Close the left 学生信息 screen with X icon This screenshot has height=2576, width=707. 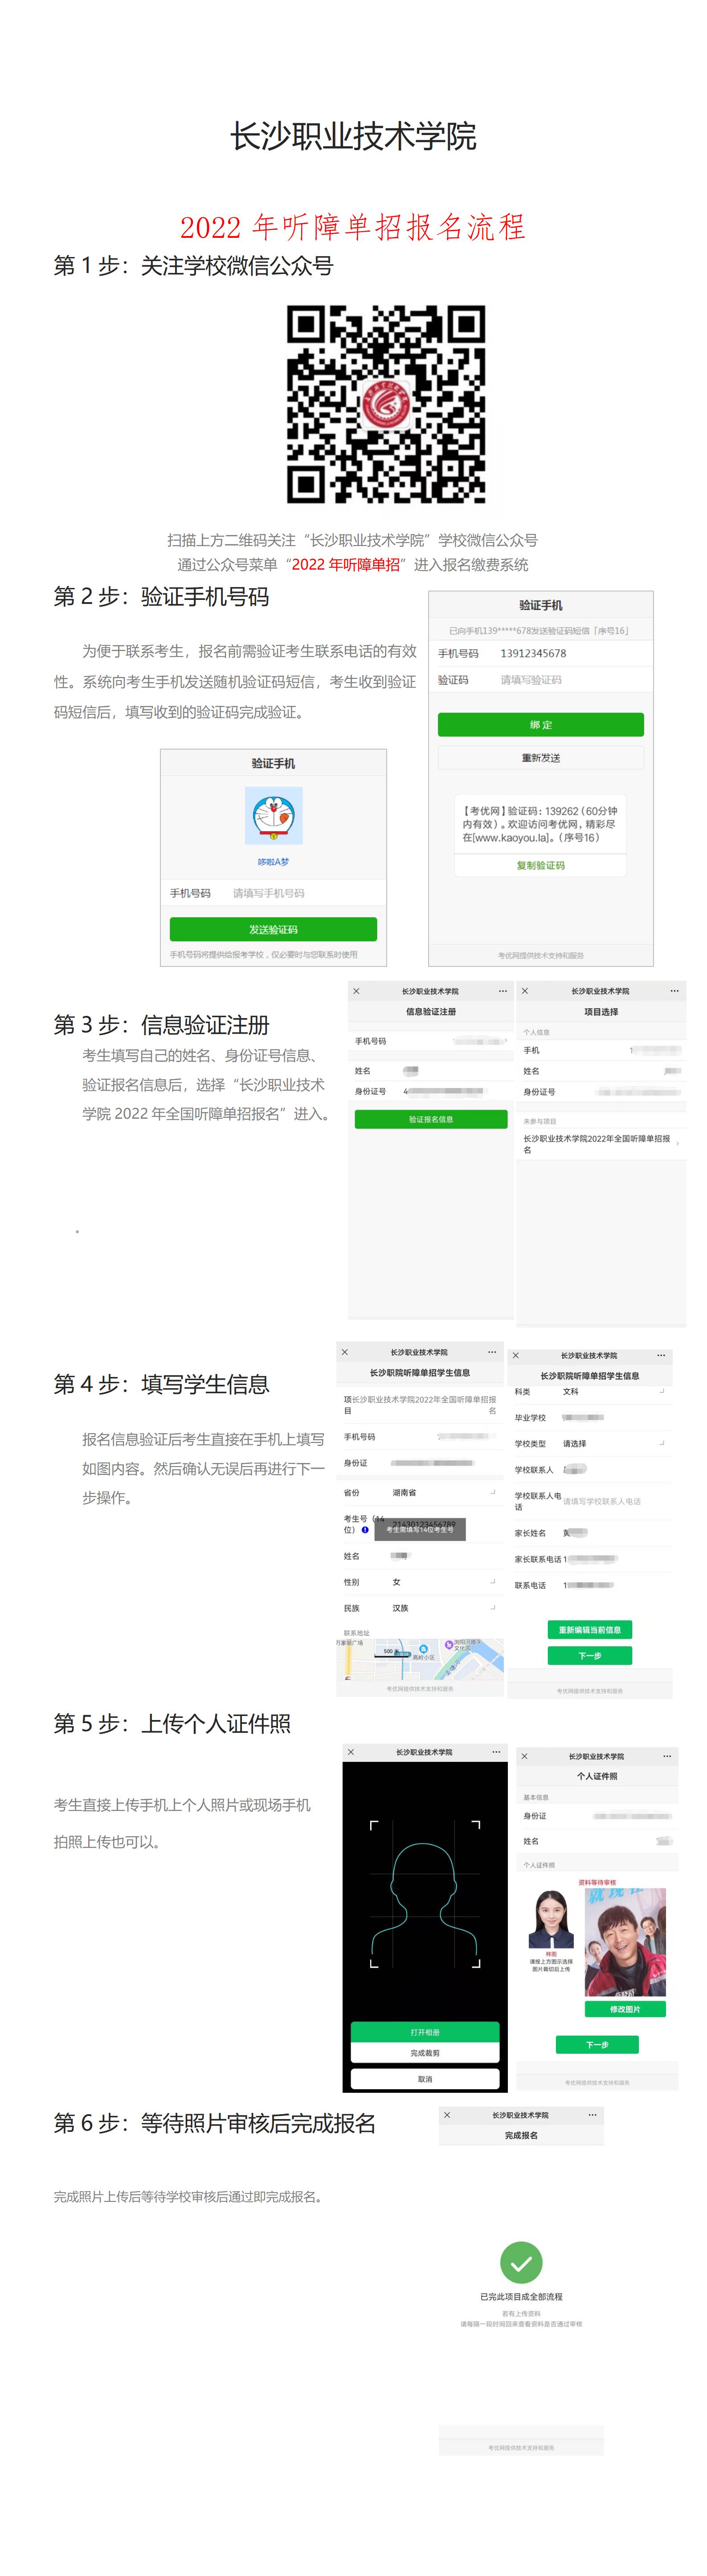click(x=345, y=1352)
